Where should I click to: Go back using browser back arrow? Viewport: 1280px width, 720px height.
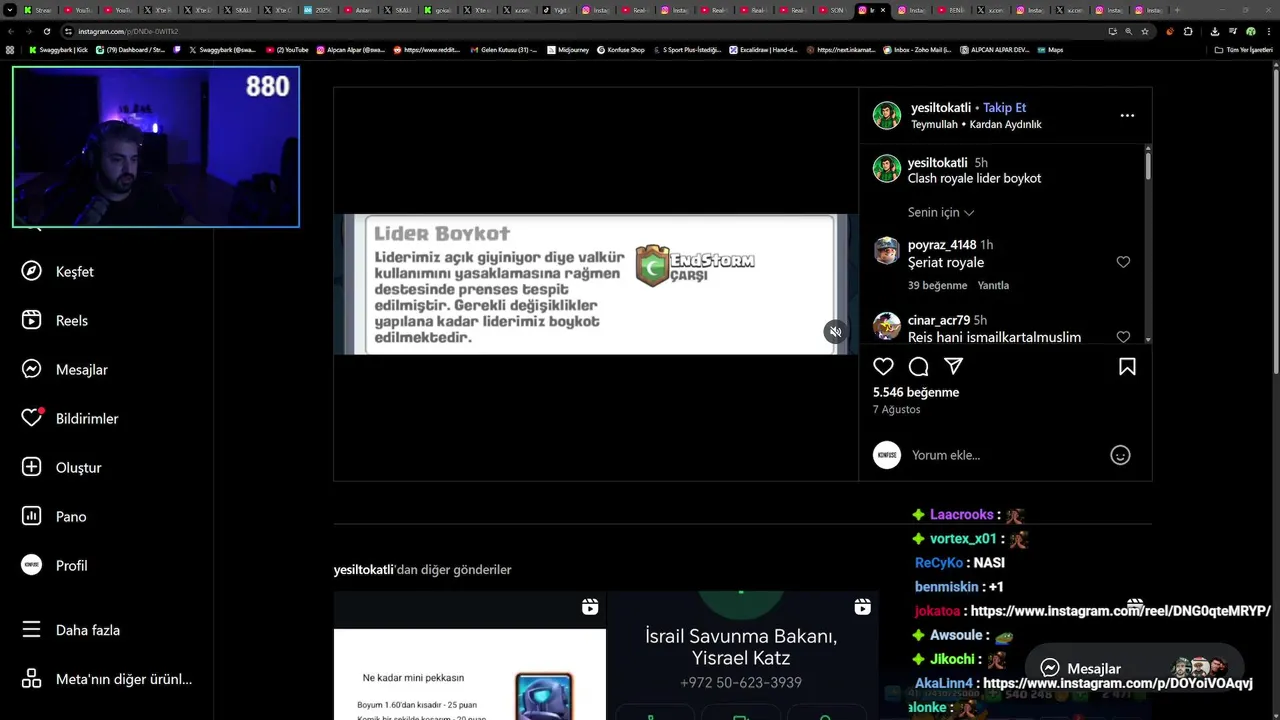[11, 31]
